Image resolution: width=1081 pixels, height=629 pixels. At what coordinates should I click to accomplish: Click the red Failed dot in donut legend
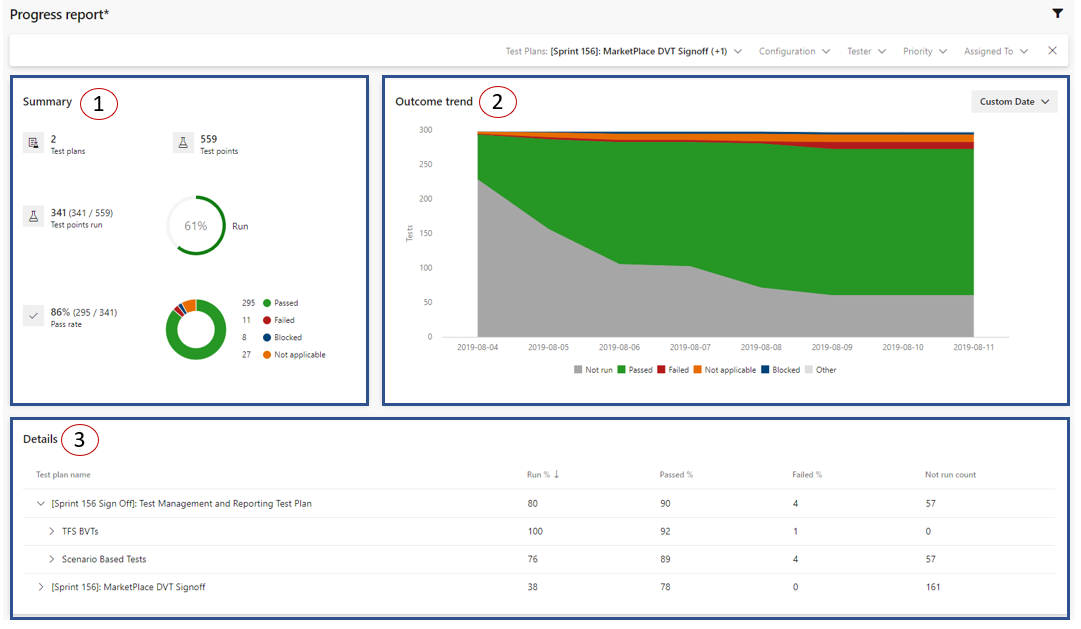click(267, 319)
